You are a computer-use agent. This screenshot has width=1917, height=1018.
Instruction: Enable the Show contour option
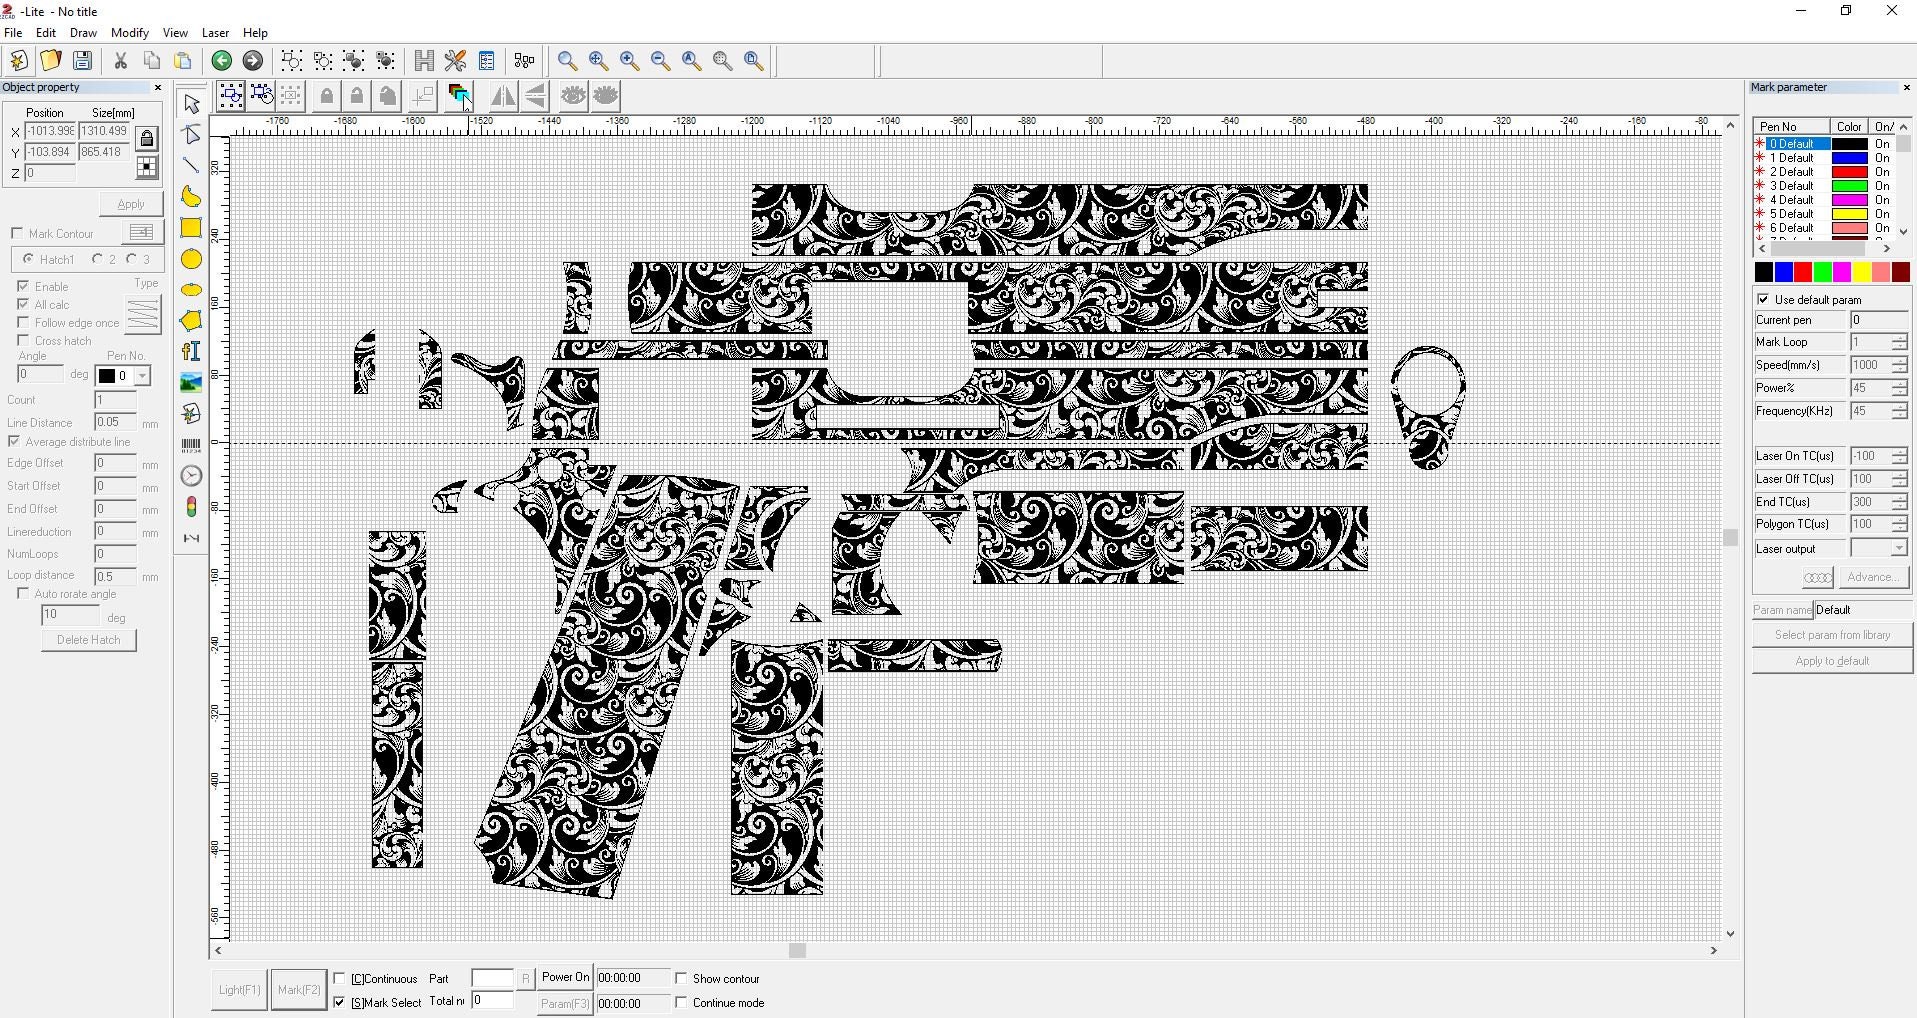[682, 978]
